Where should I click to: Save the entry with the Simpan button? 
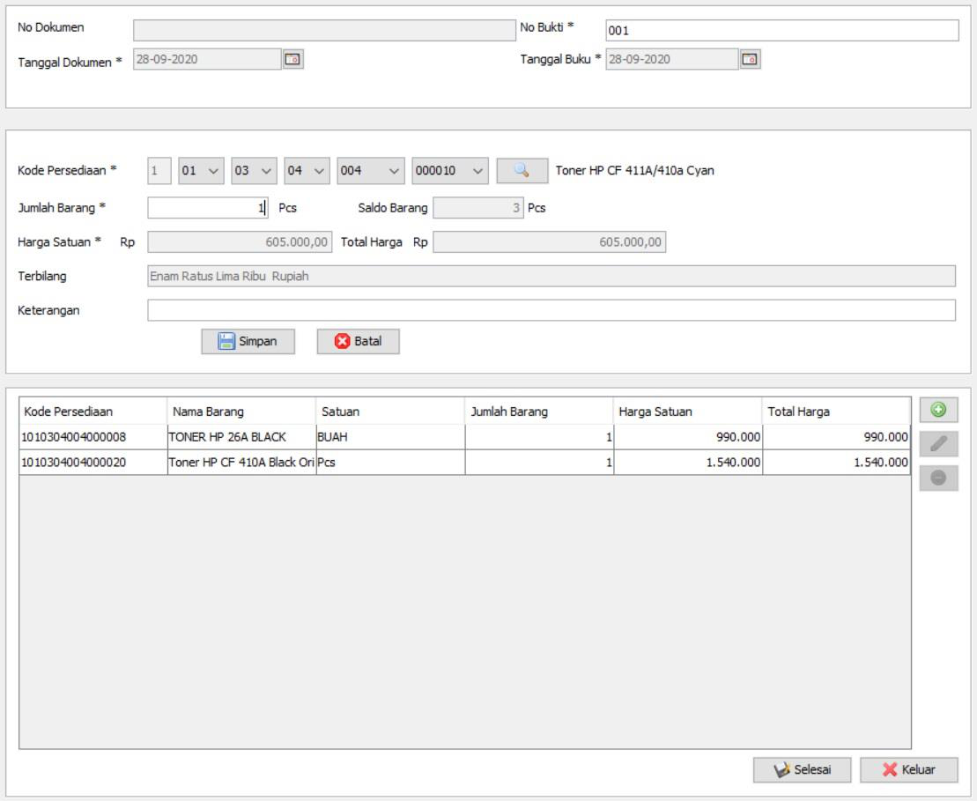click(x=248, y=341)
